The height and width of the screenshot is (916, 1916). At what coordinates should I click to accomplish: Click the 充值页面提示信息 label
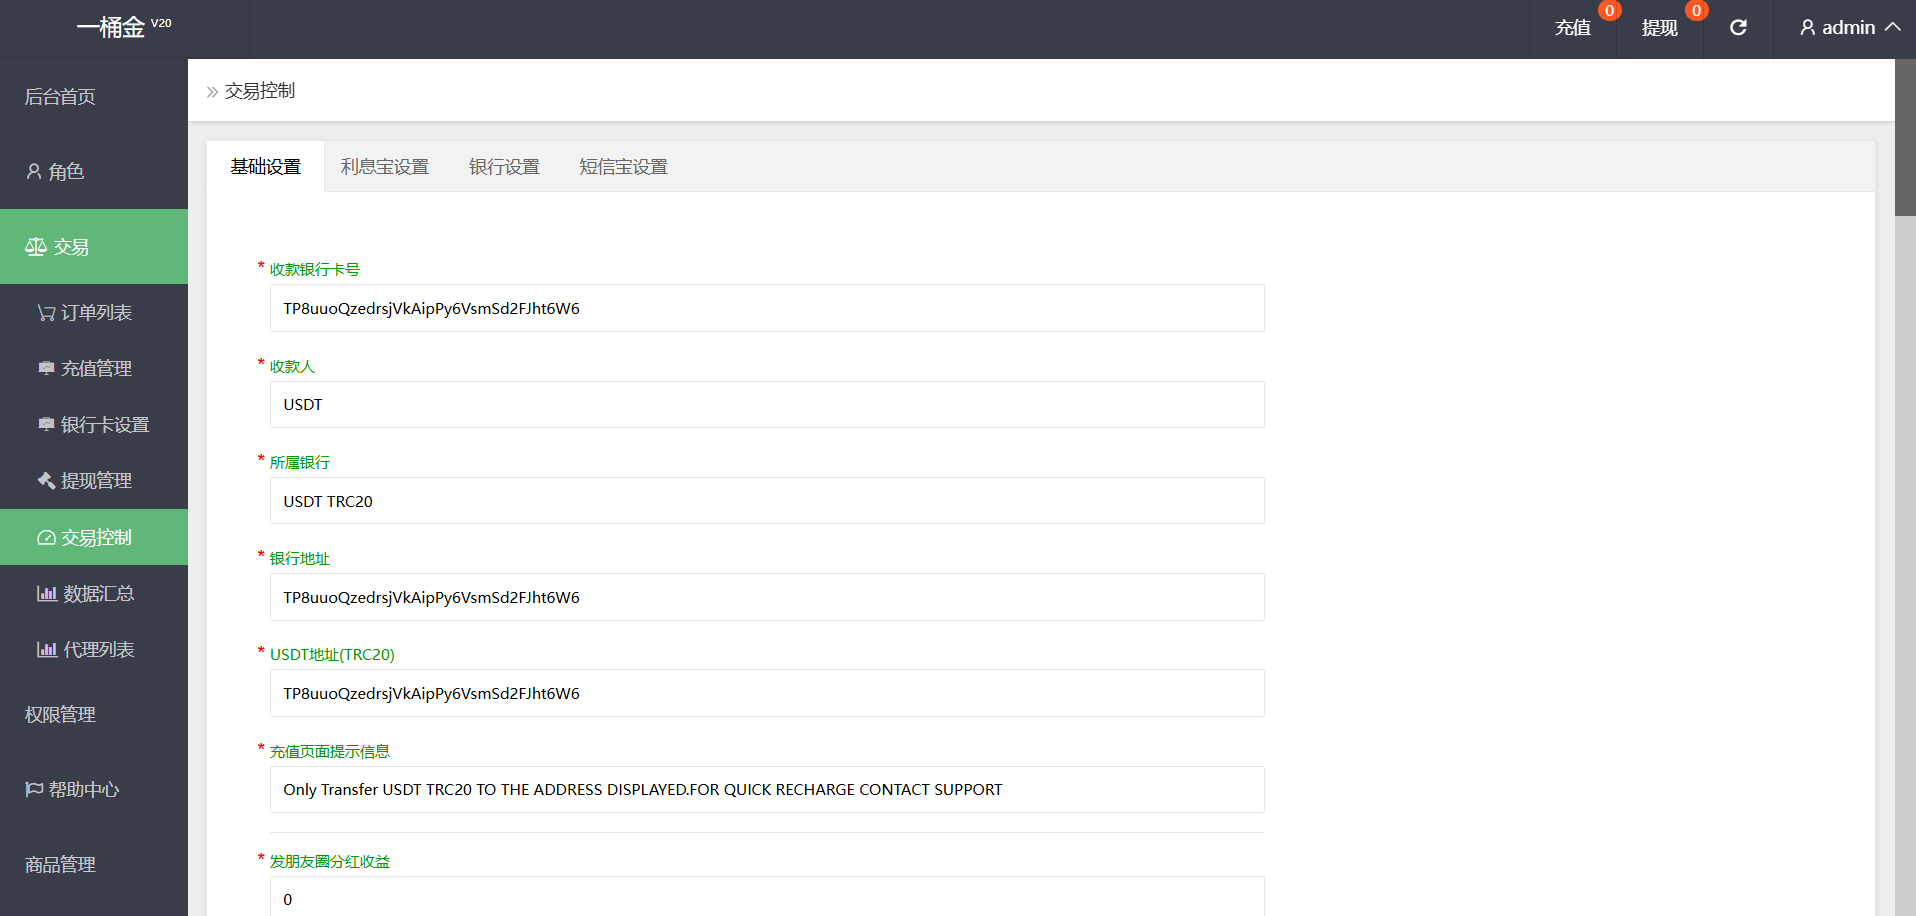tap(330, 752)
